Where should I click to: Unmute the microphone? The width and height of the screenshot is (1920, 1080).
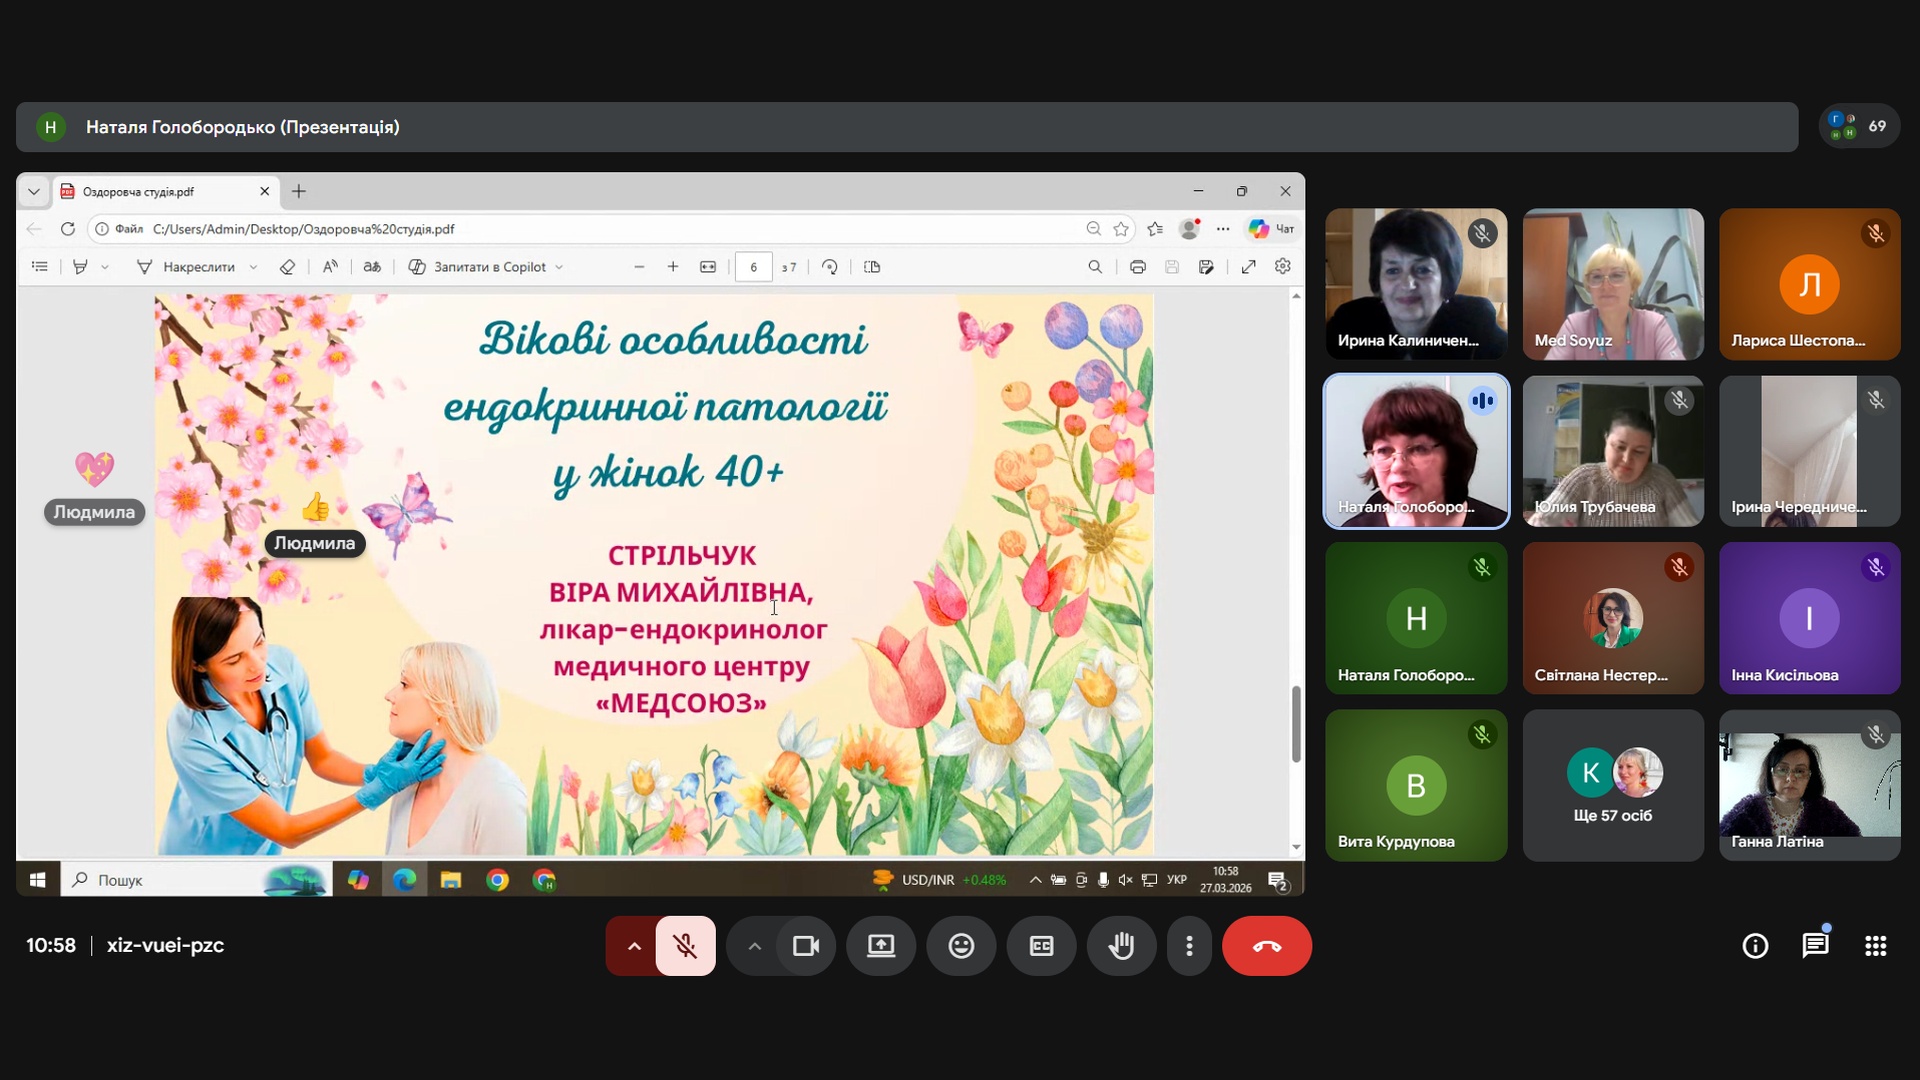(x=685, y=946)
